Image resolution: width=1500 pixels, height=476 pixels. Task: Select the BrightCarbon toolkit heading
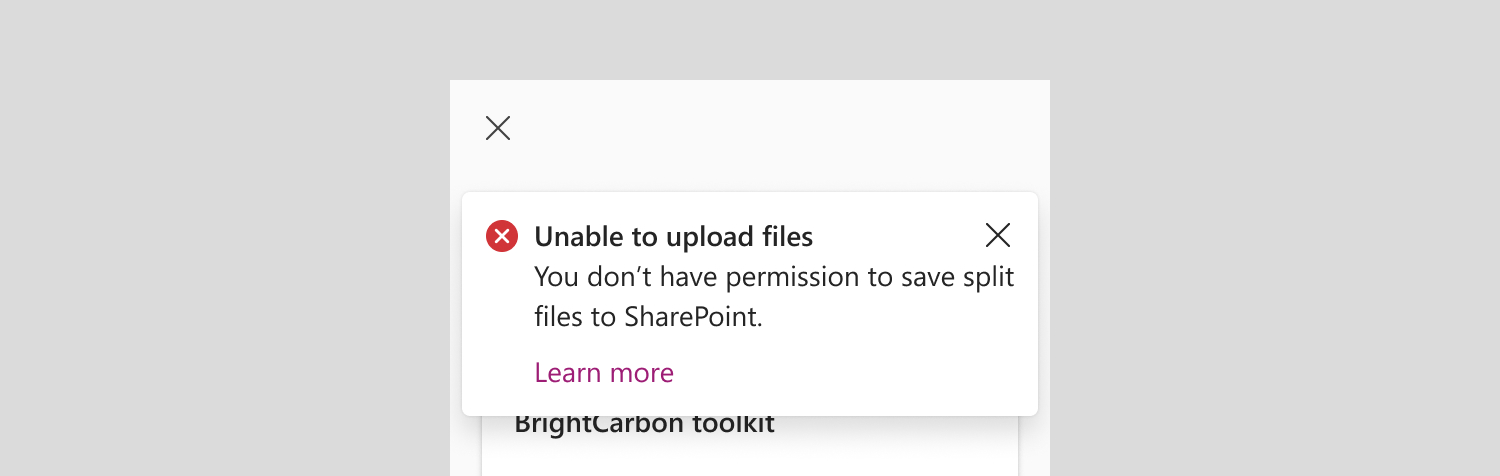click(x=644, y=425)
